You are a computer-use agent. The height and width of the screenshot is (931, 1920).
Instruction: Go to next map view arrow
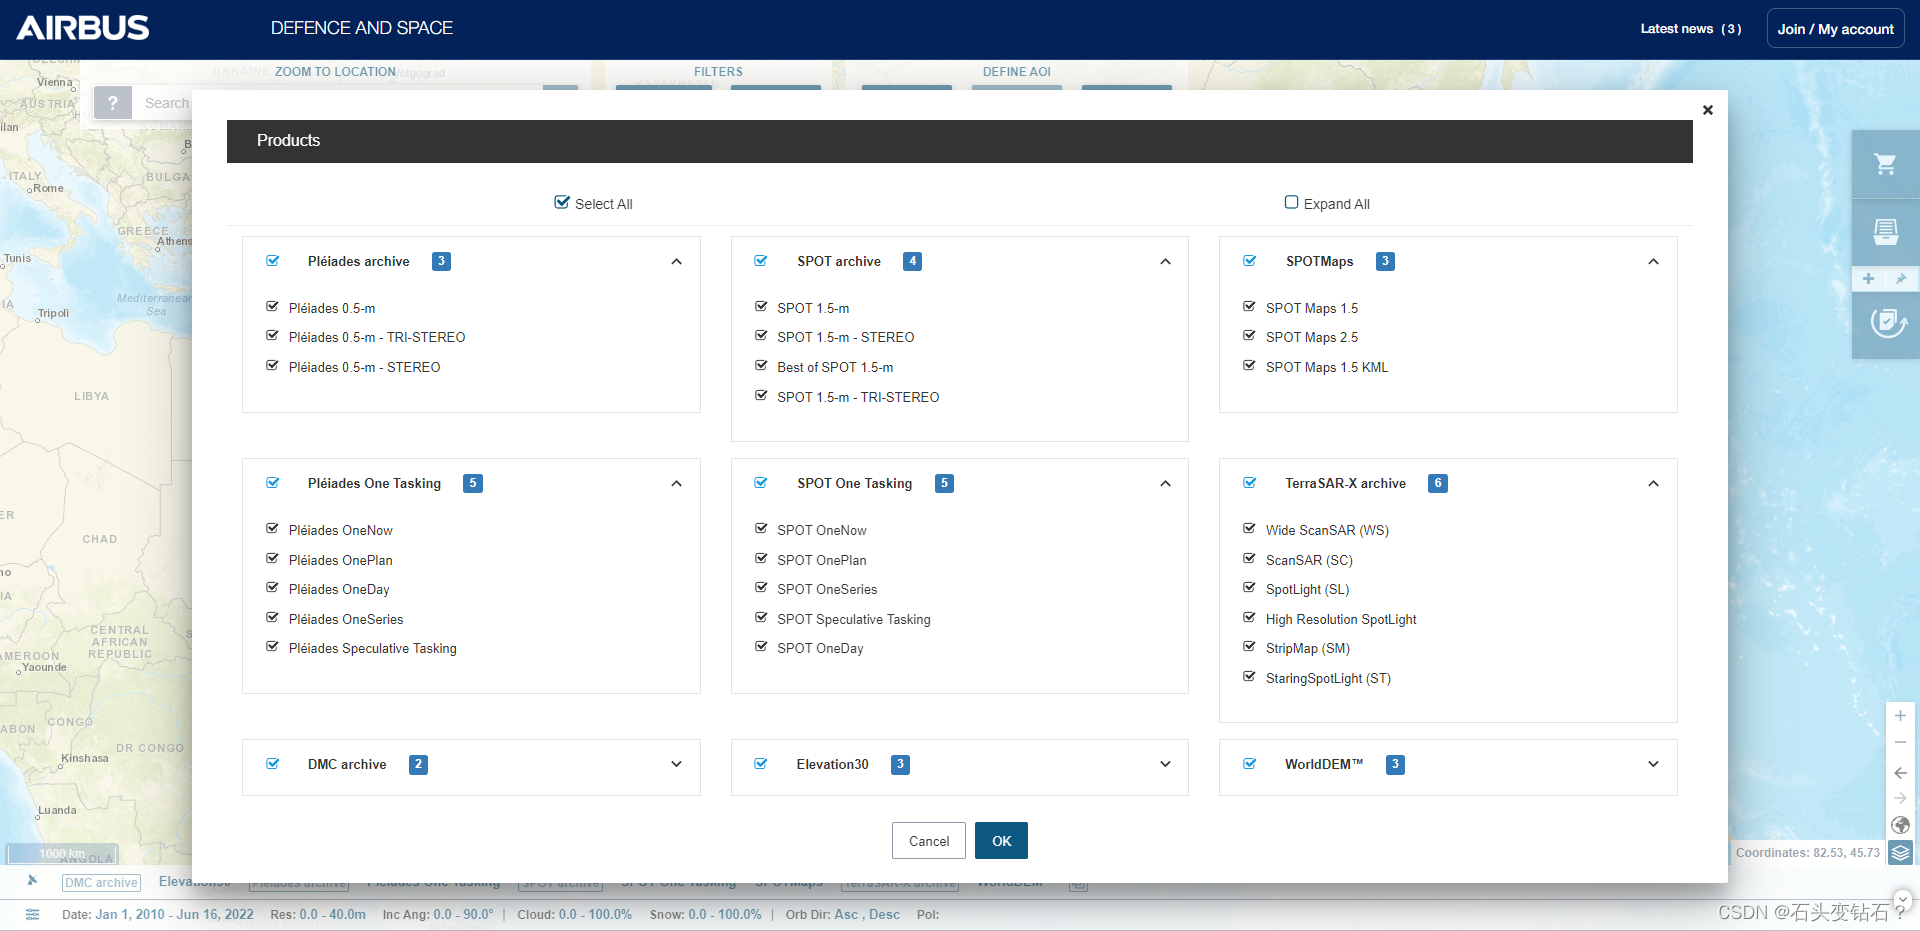click(1900, 798)
